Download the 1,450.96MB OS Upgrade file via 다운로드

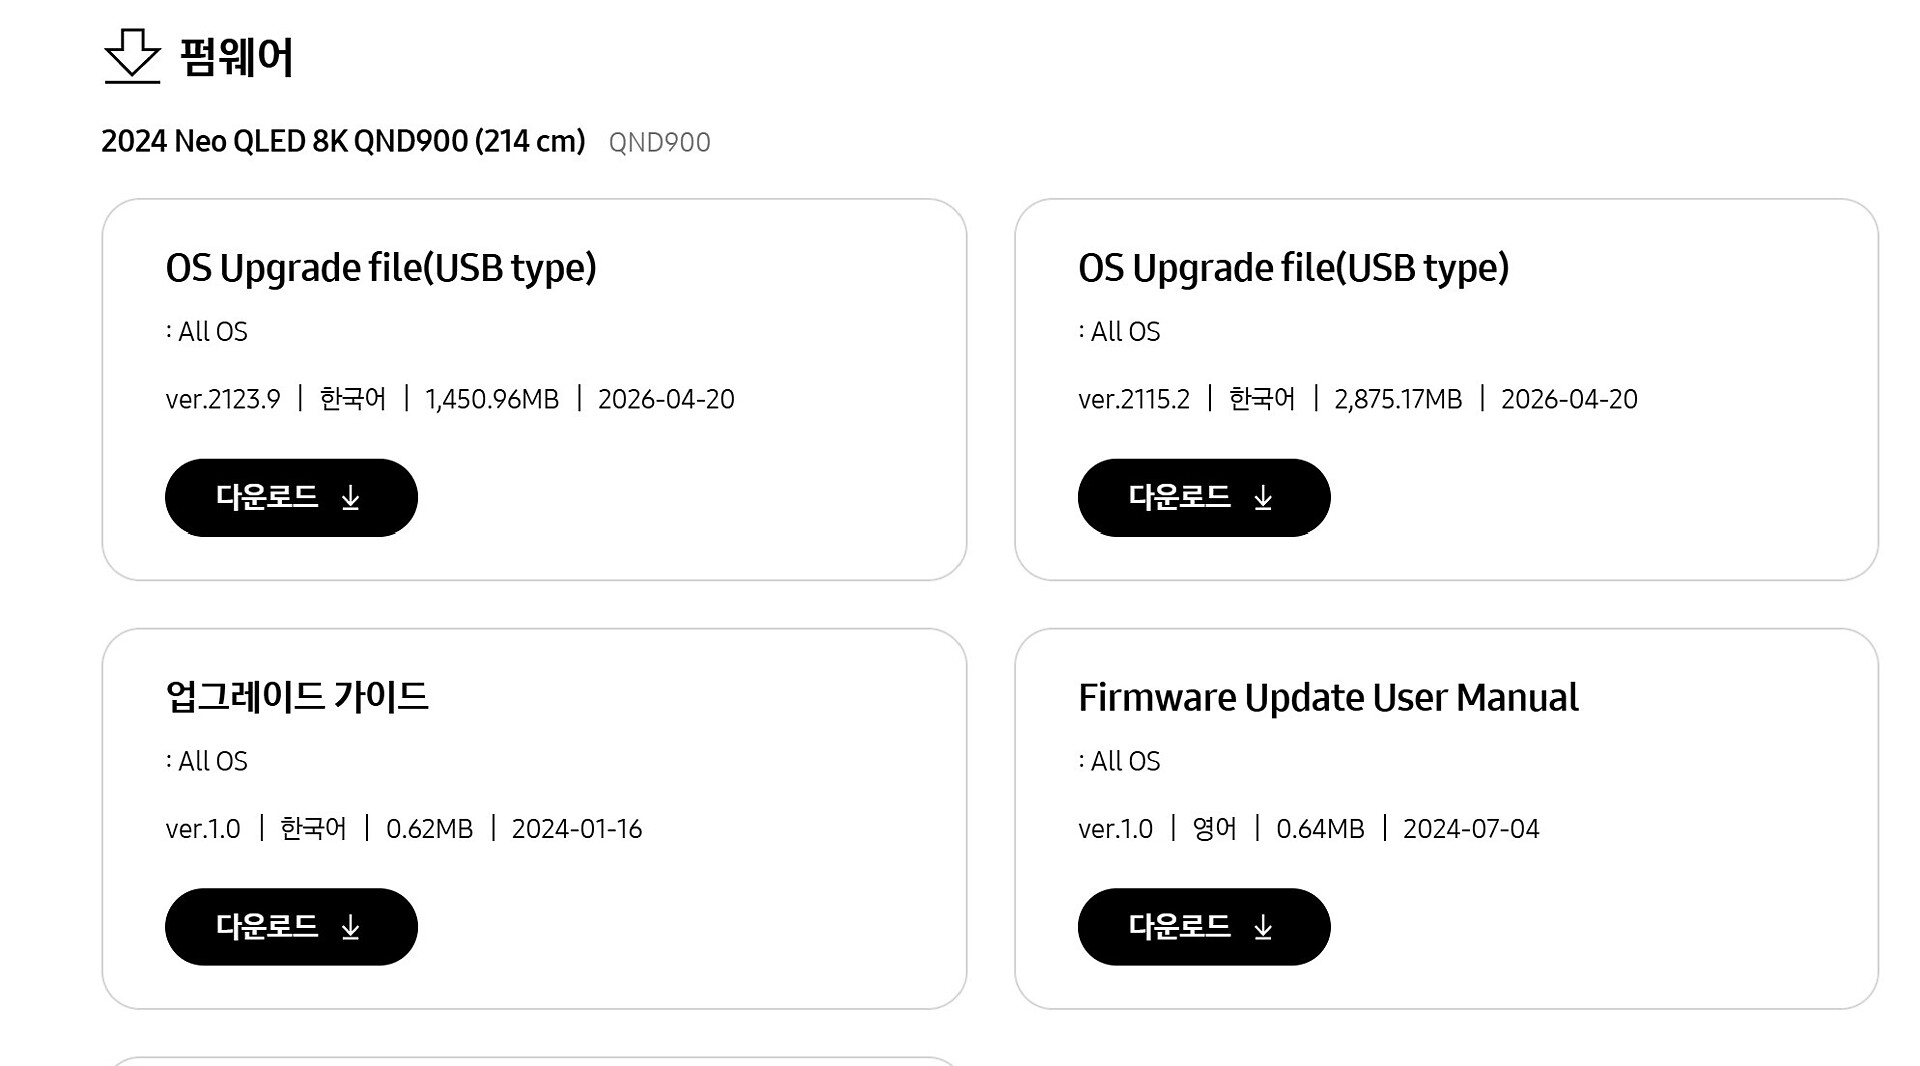pos(291,497)
